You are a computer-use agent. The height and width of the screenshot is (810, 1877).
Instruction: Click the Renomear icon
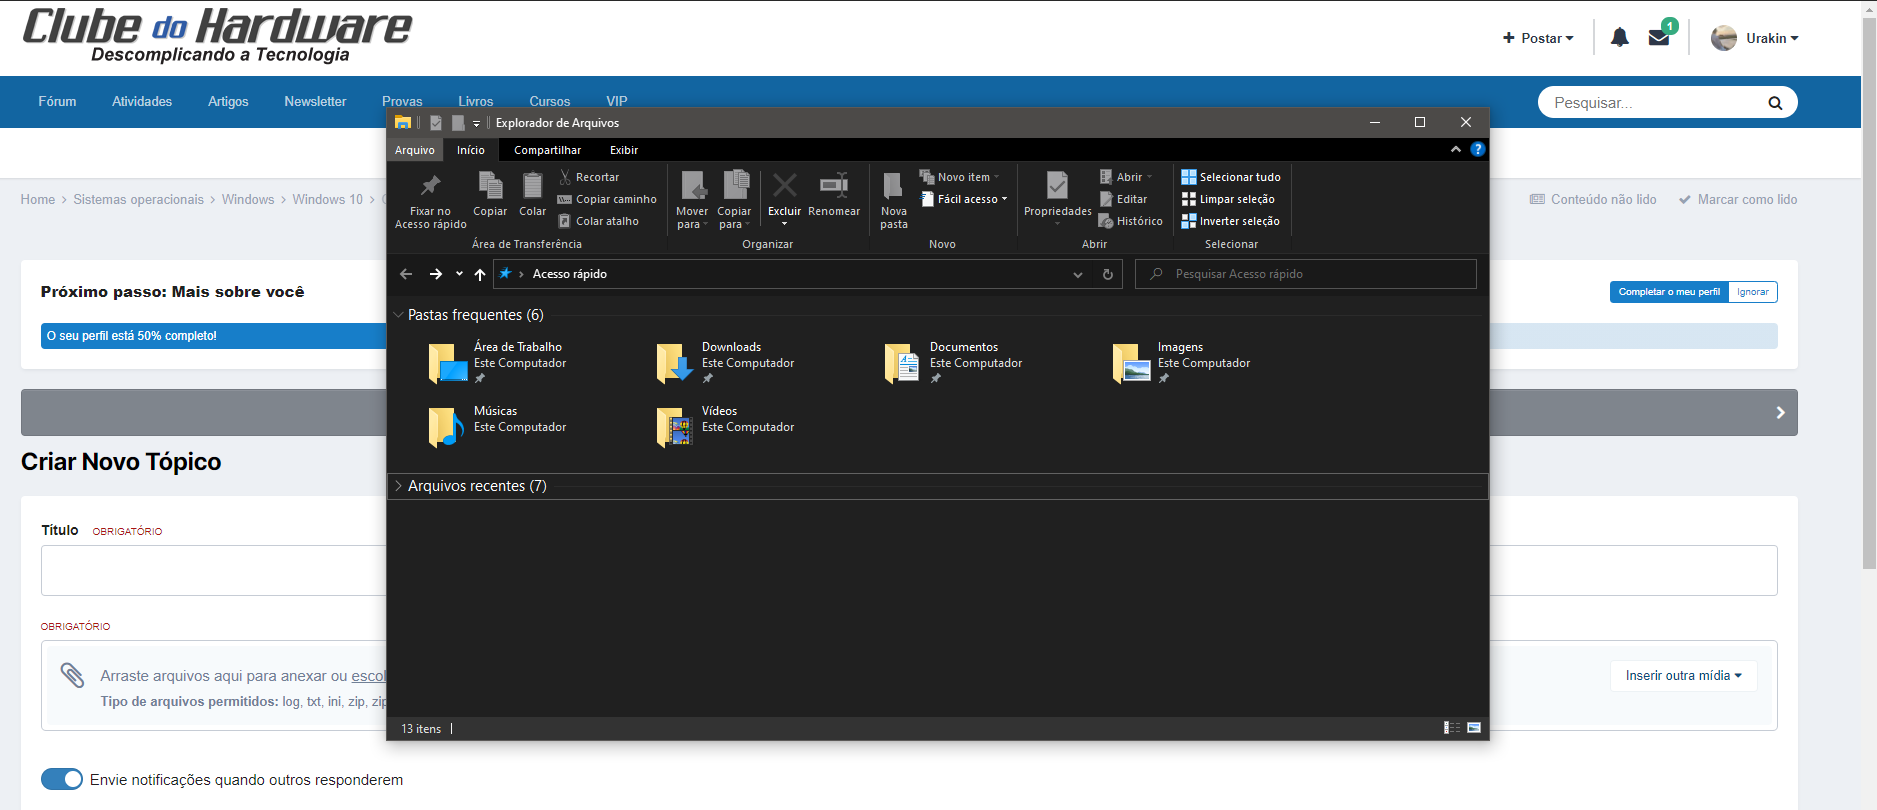[834, 185]
